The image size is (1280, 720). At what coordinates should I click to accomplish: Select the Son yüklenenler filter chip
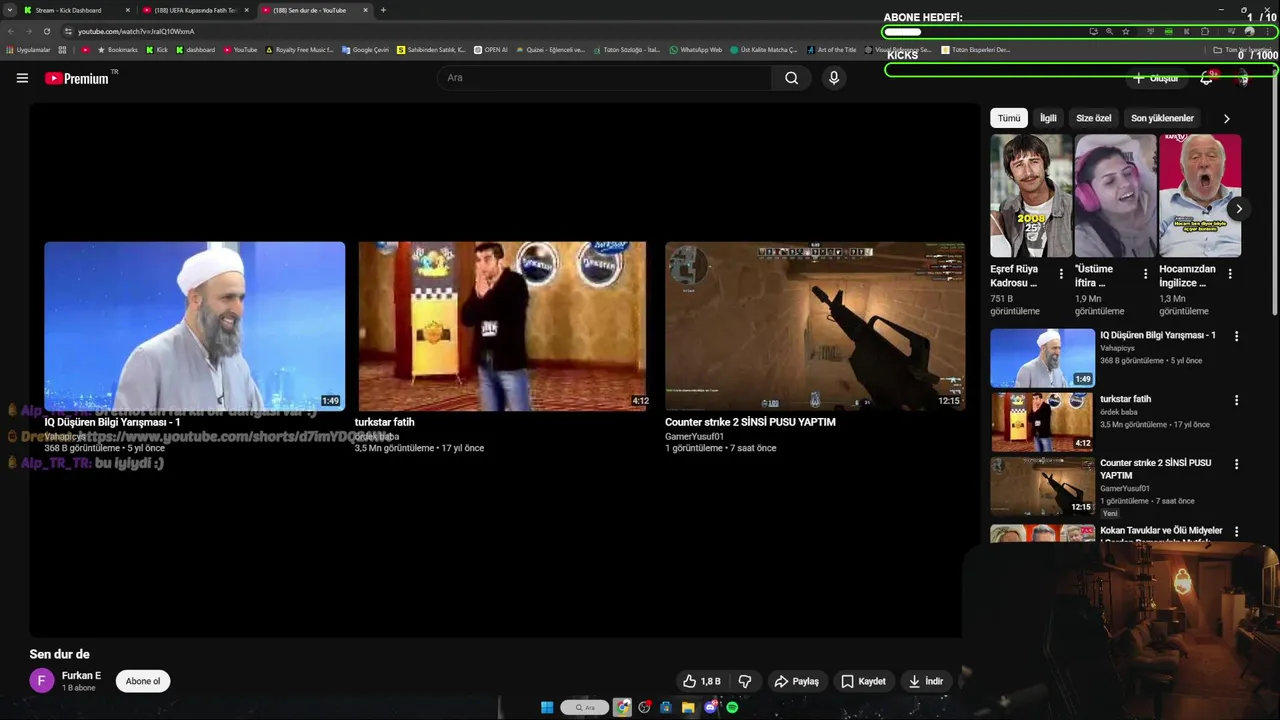point(1162,118)
